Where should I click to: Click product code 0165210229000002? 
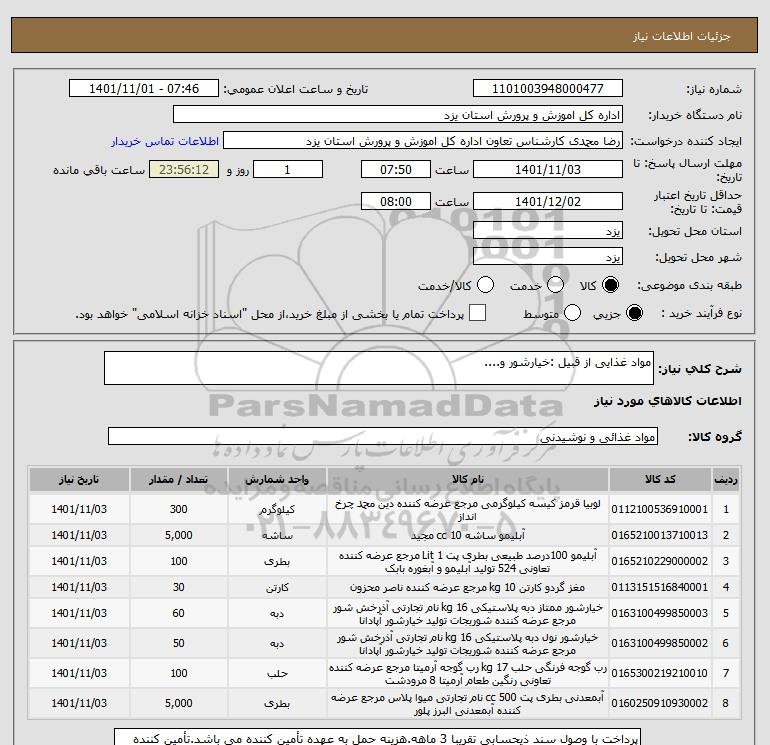click(x=660, y=561)
